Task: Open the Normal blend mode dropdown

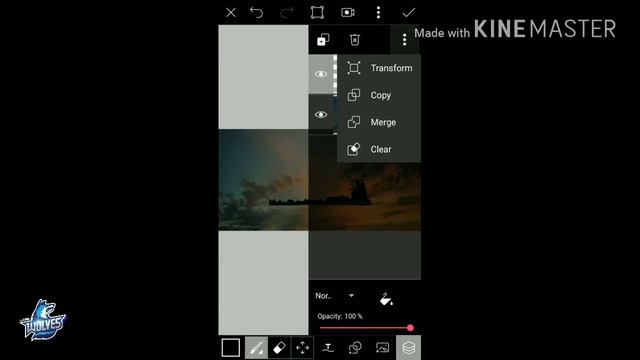Action: point(335,296)
